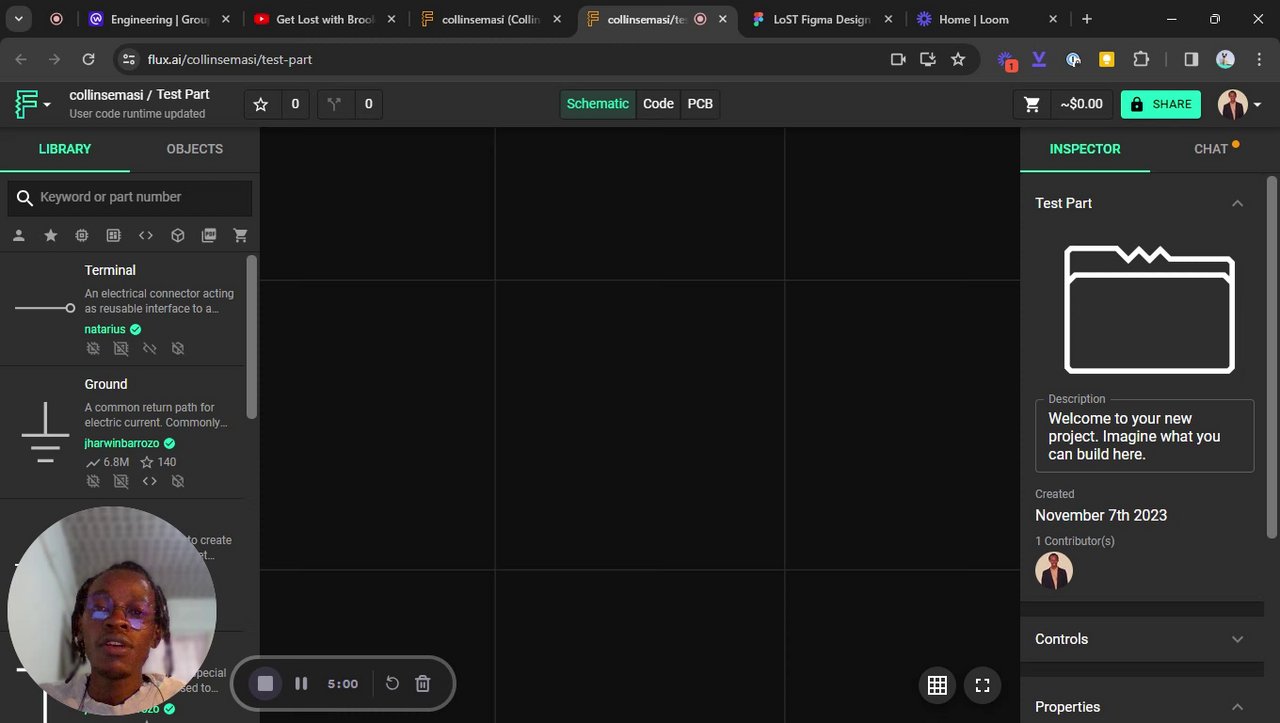The image size is (1280, 723).
Task: Switch to Get Lost with Brook YouTube tab
Action: coord(324,19)
